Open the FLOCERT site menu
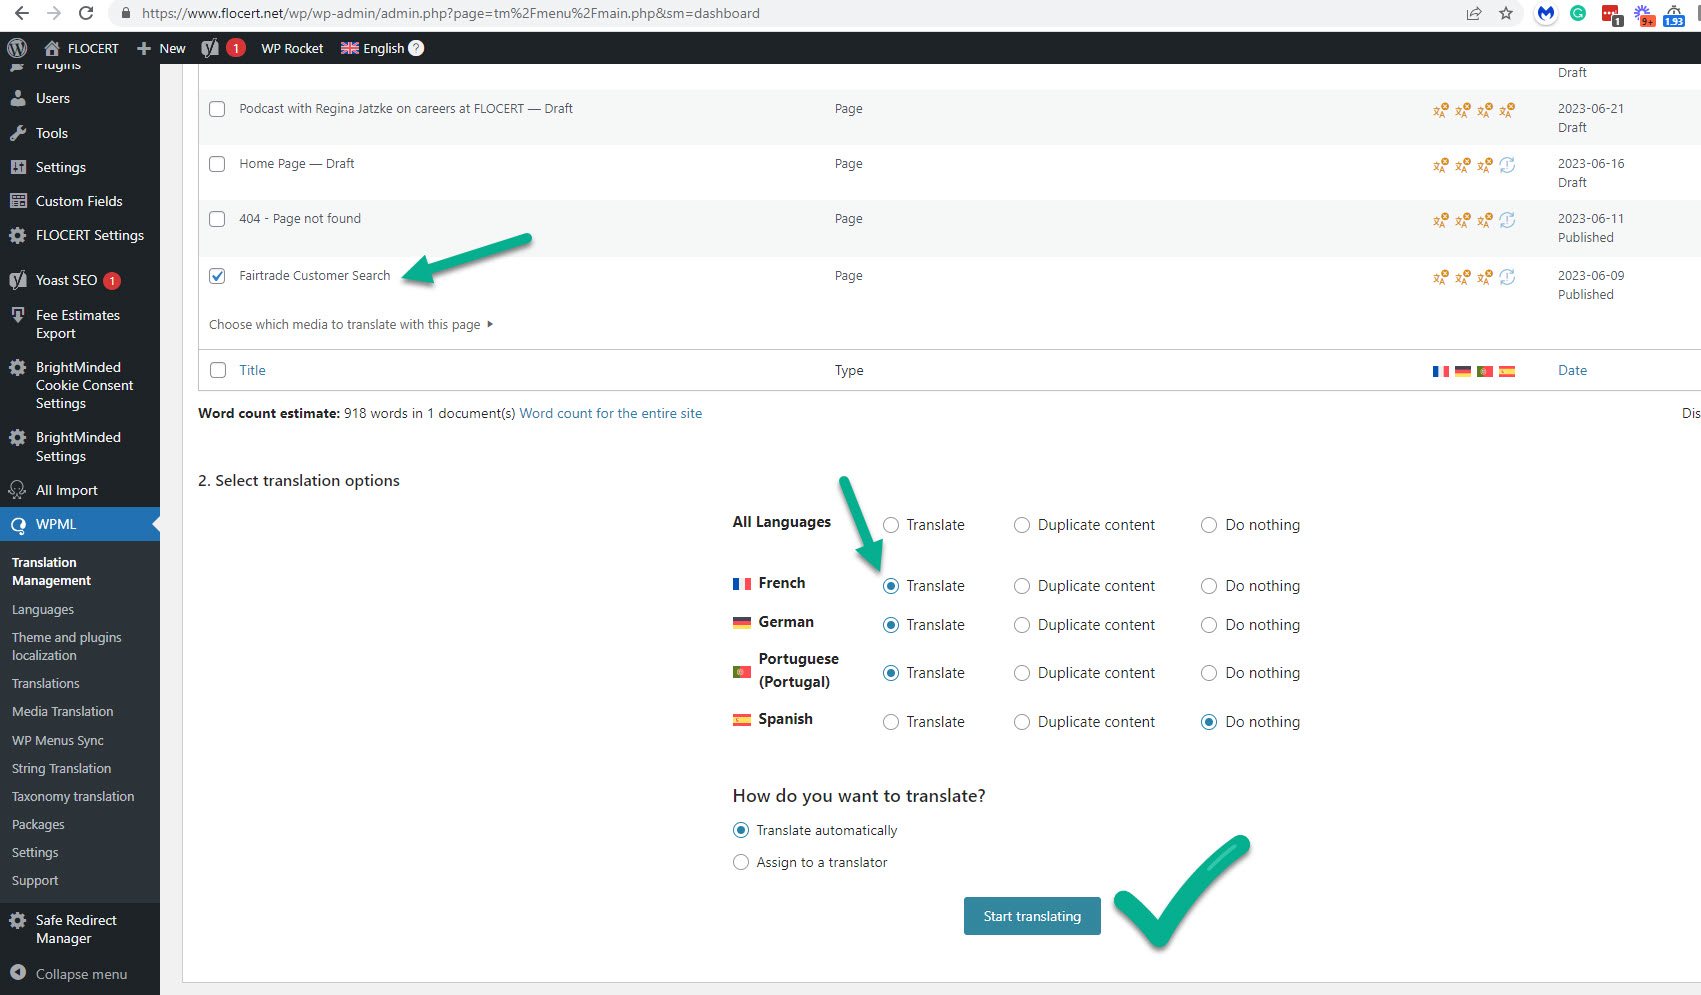Image resolution: width=1701 pixels, height=995 pixels. pyautogui.click(x=82, y=48)
